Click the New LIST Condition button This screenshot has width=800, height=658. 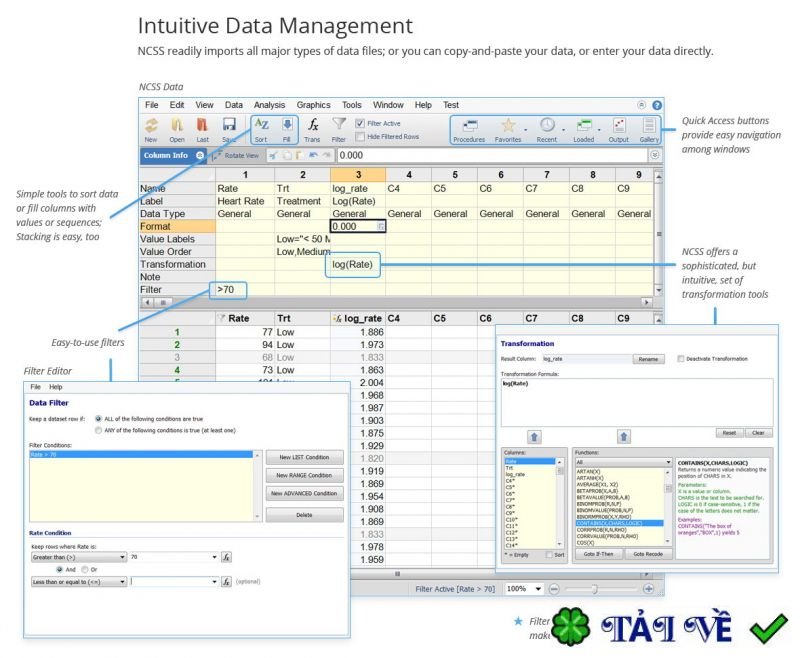(305, 458)
